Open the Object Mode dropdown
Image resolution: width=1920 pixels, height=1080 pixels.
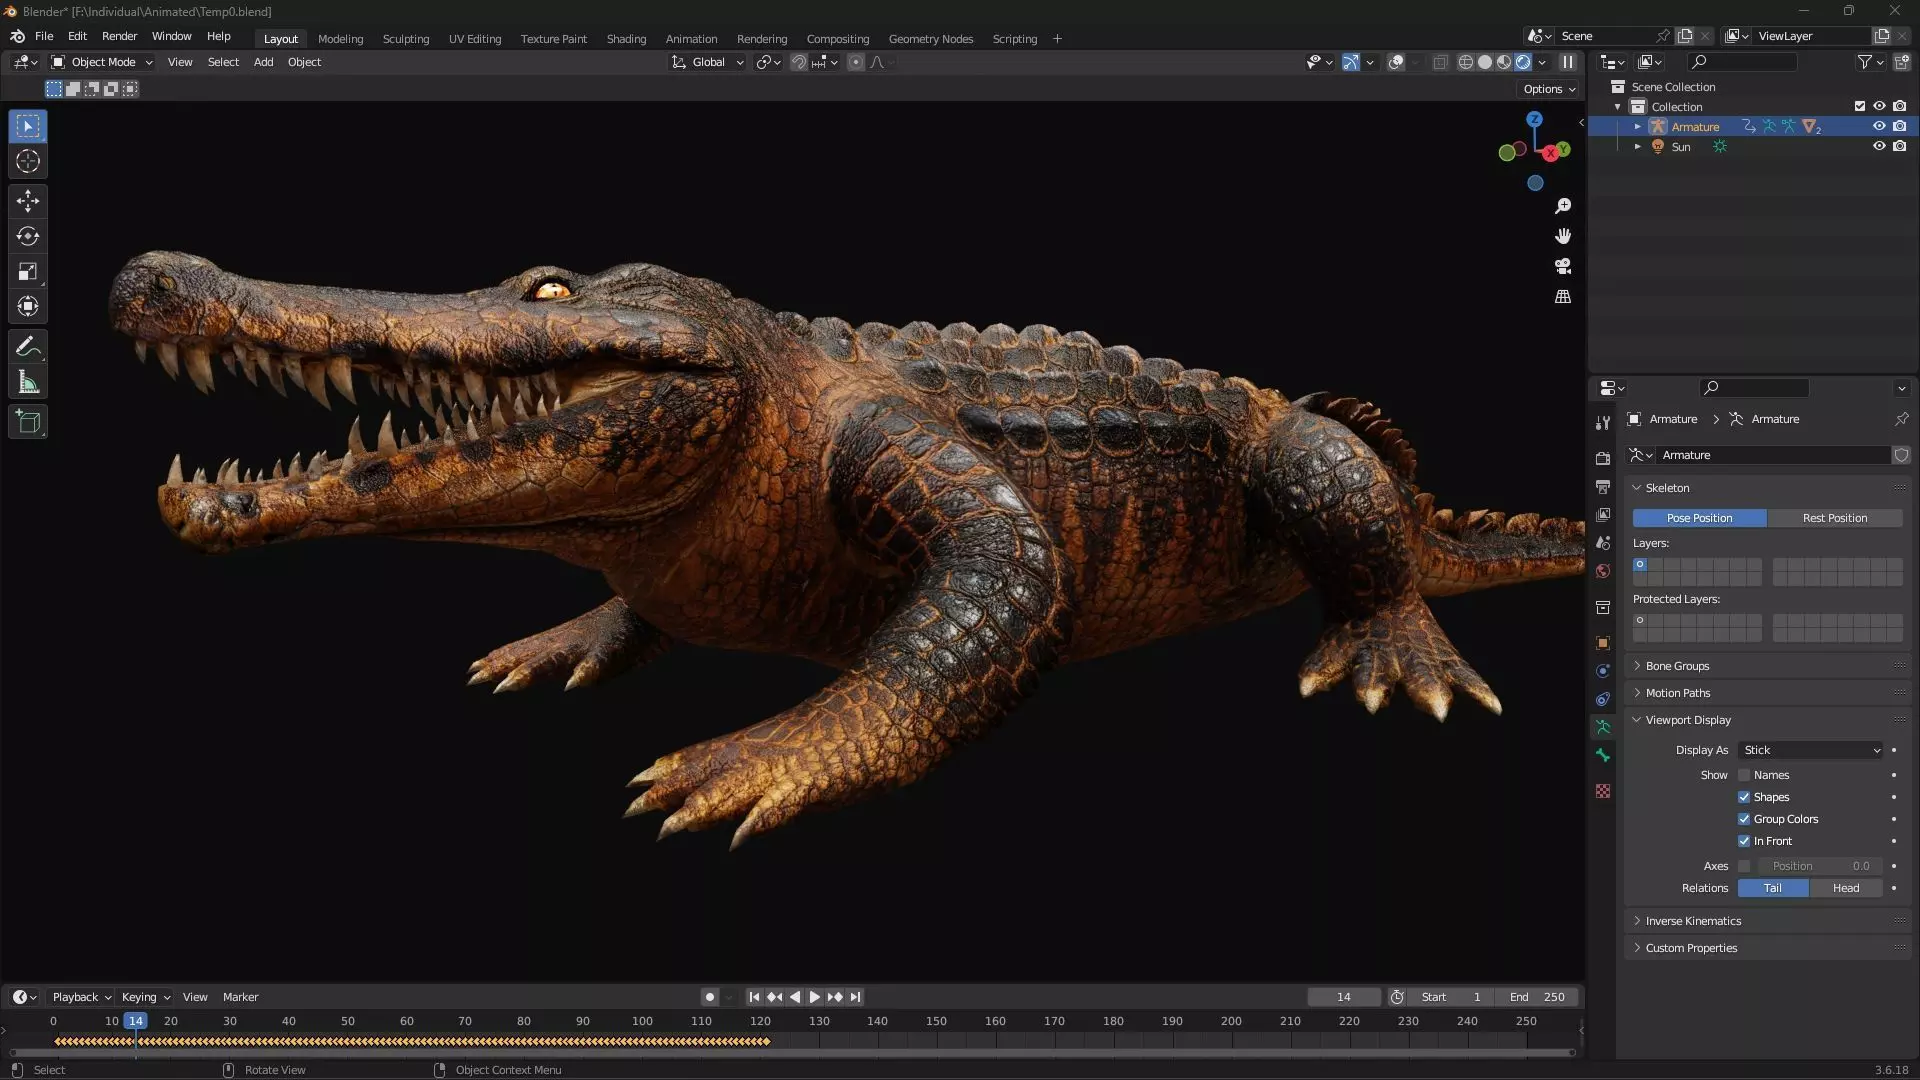(x=102, y=62)
